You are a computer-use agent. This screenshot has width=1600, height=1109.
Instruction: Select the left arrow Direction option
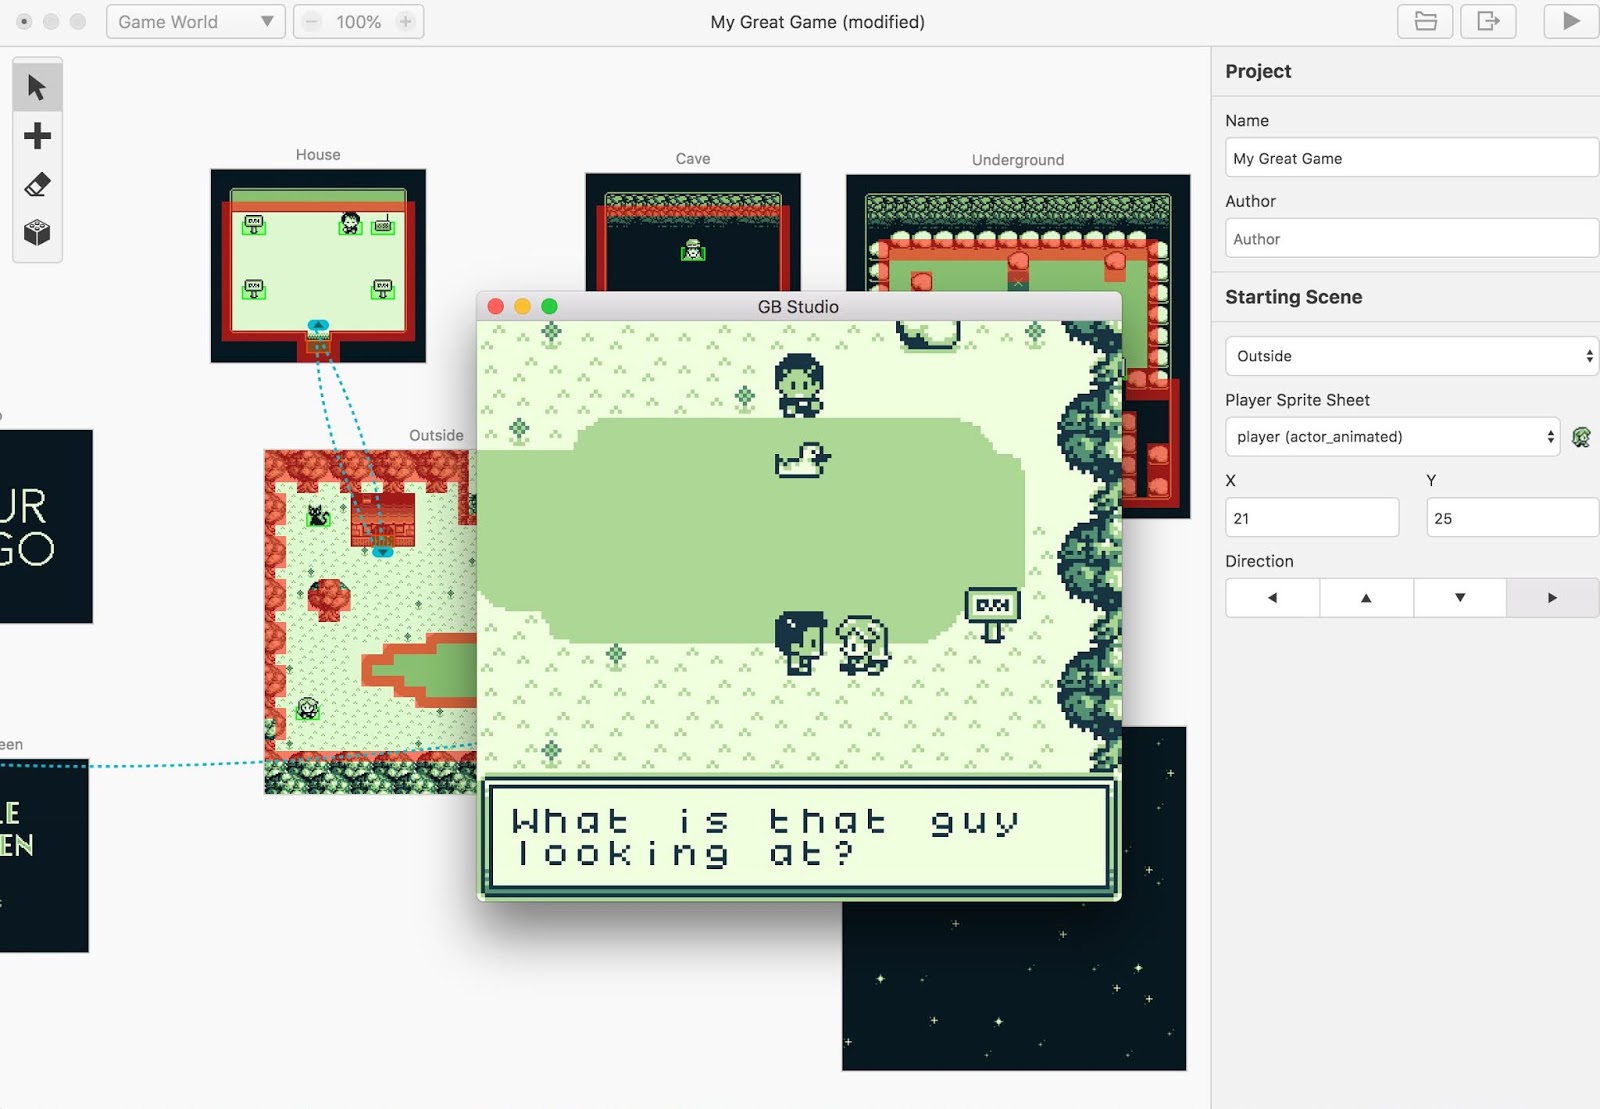click(x=1272, y=597)
